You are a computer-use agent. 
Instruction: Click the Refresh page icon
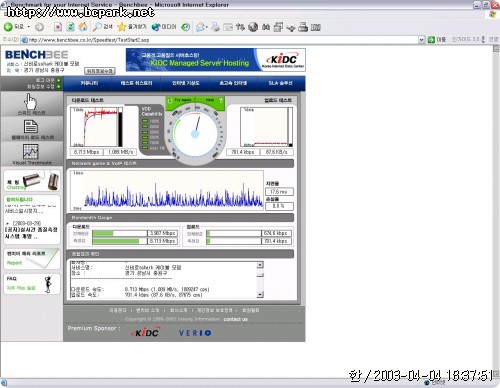tap(71, 27)
